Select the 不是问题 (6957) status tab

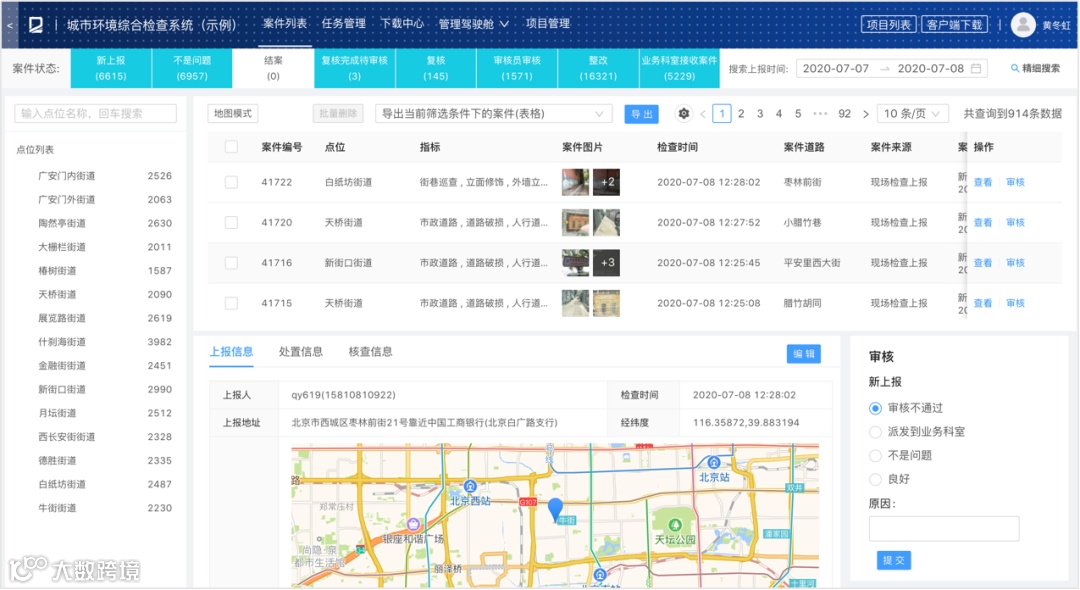(x=192, y=68)
